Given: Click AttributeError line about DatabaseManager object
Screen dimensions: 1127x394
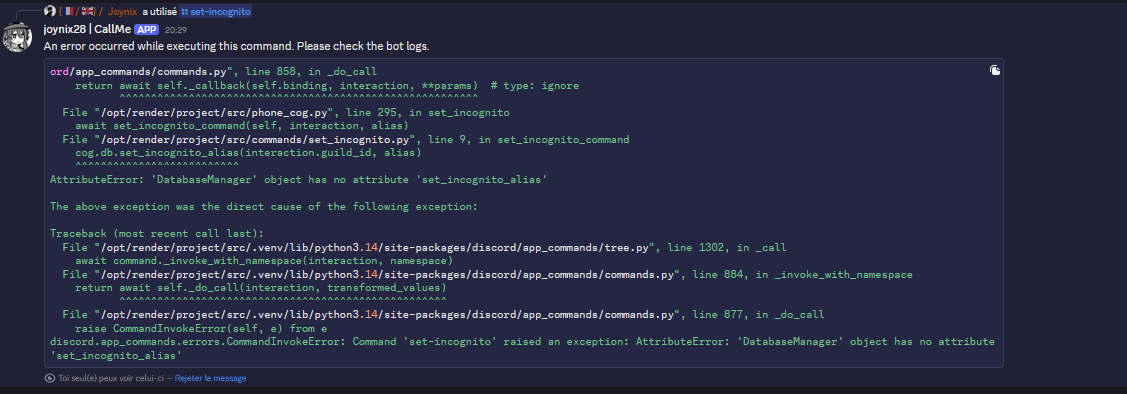Looking at the screenshot, I should [x=299, y=180].
